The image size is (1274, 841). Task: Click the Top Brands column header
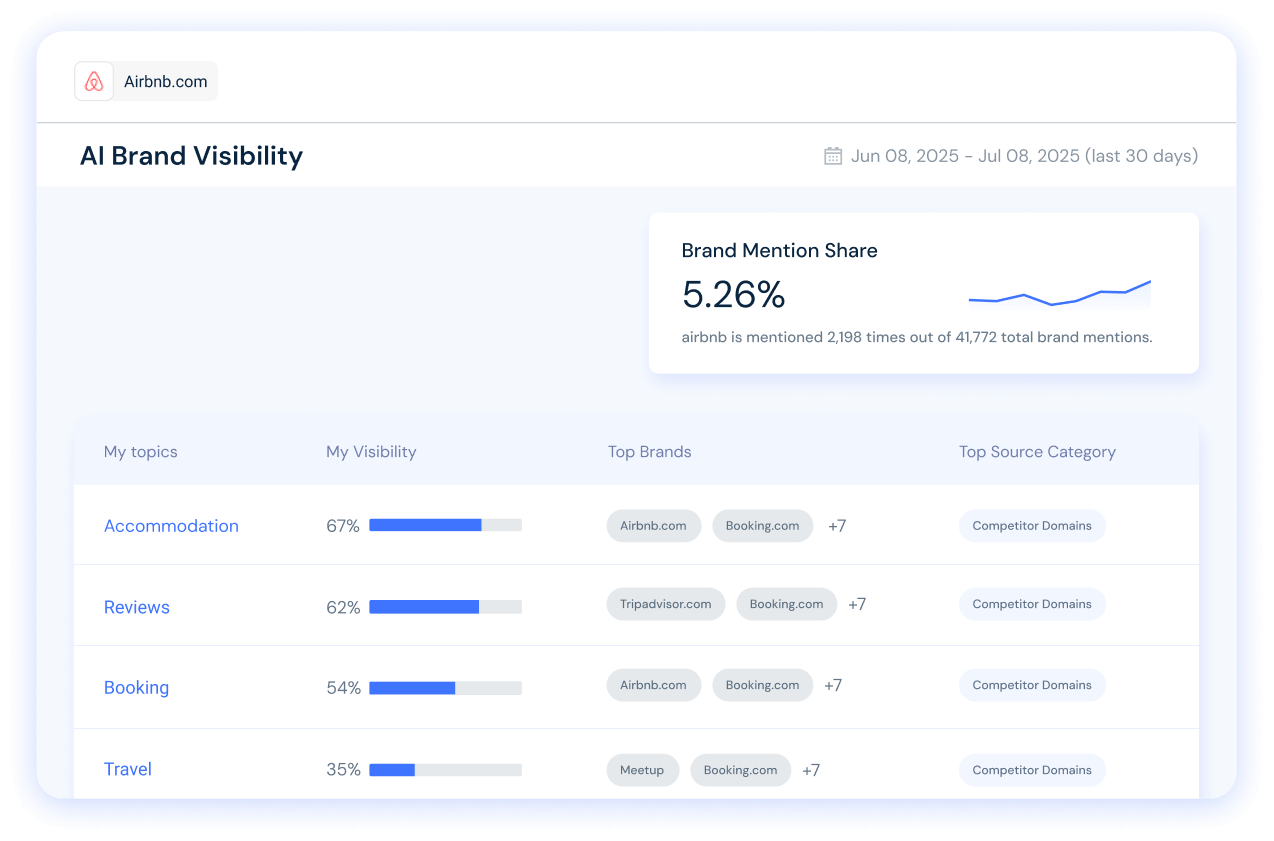650,452
